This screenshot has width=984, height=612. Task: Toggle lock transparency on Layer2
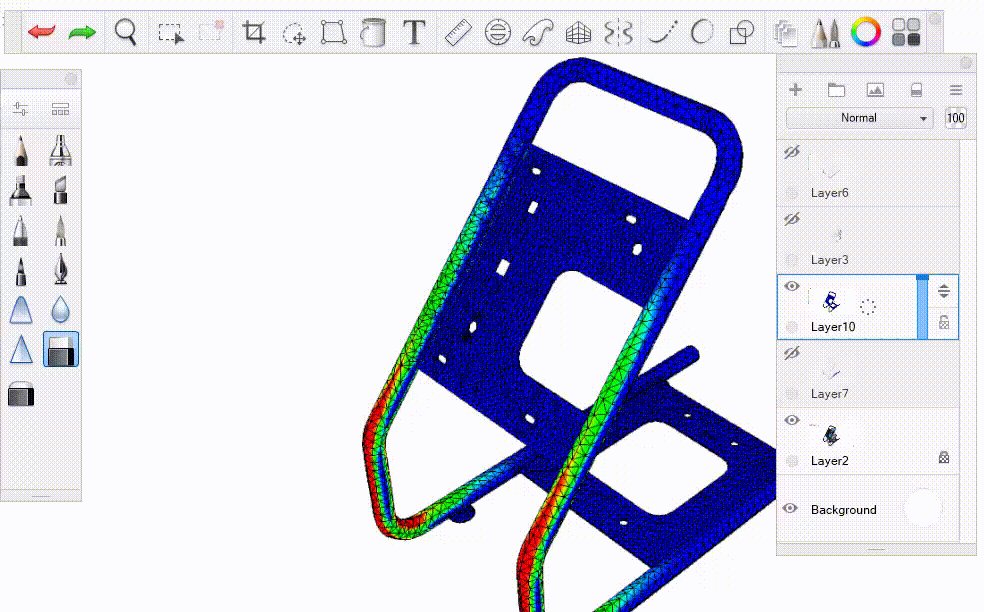[x=944, y=457]
